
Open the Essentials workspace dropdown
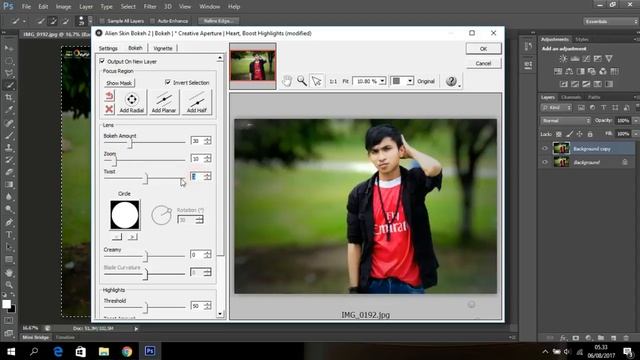tap(610, 21)
